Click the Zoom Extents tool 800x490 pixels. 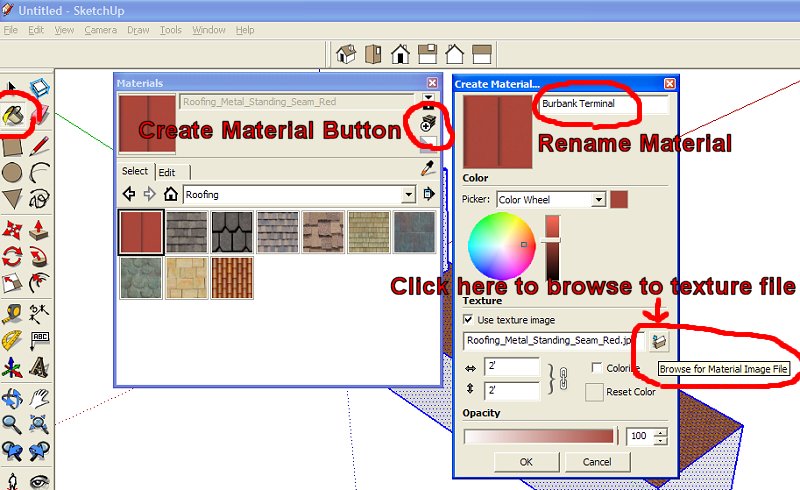click(39, 424)
